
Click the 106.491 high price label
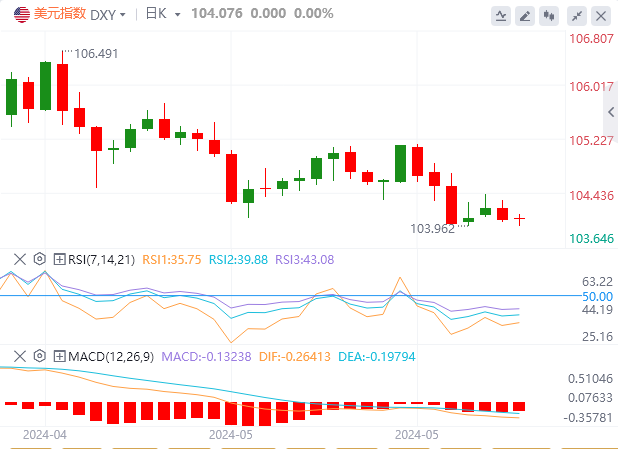click(x=96, y=54)
